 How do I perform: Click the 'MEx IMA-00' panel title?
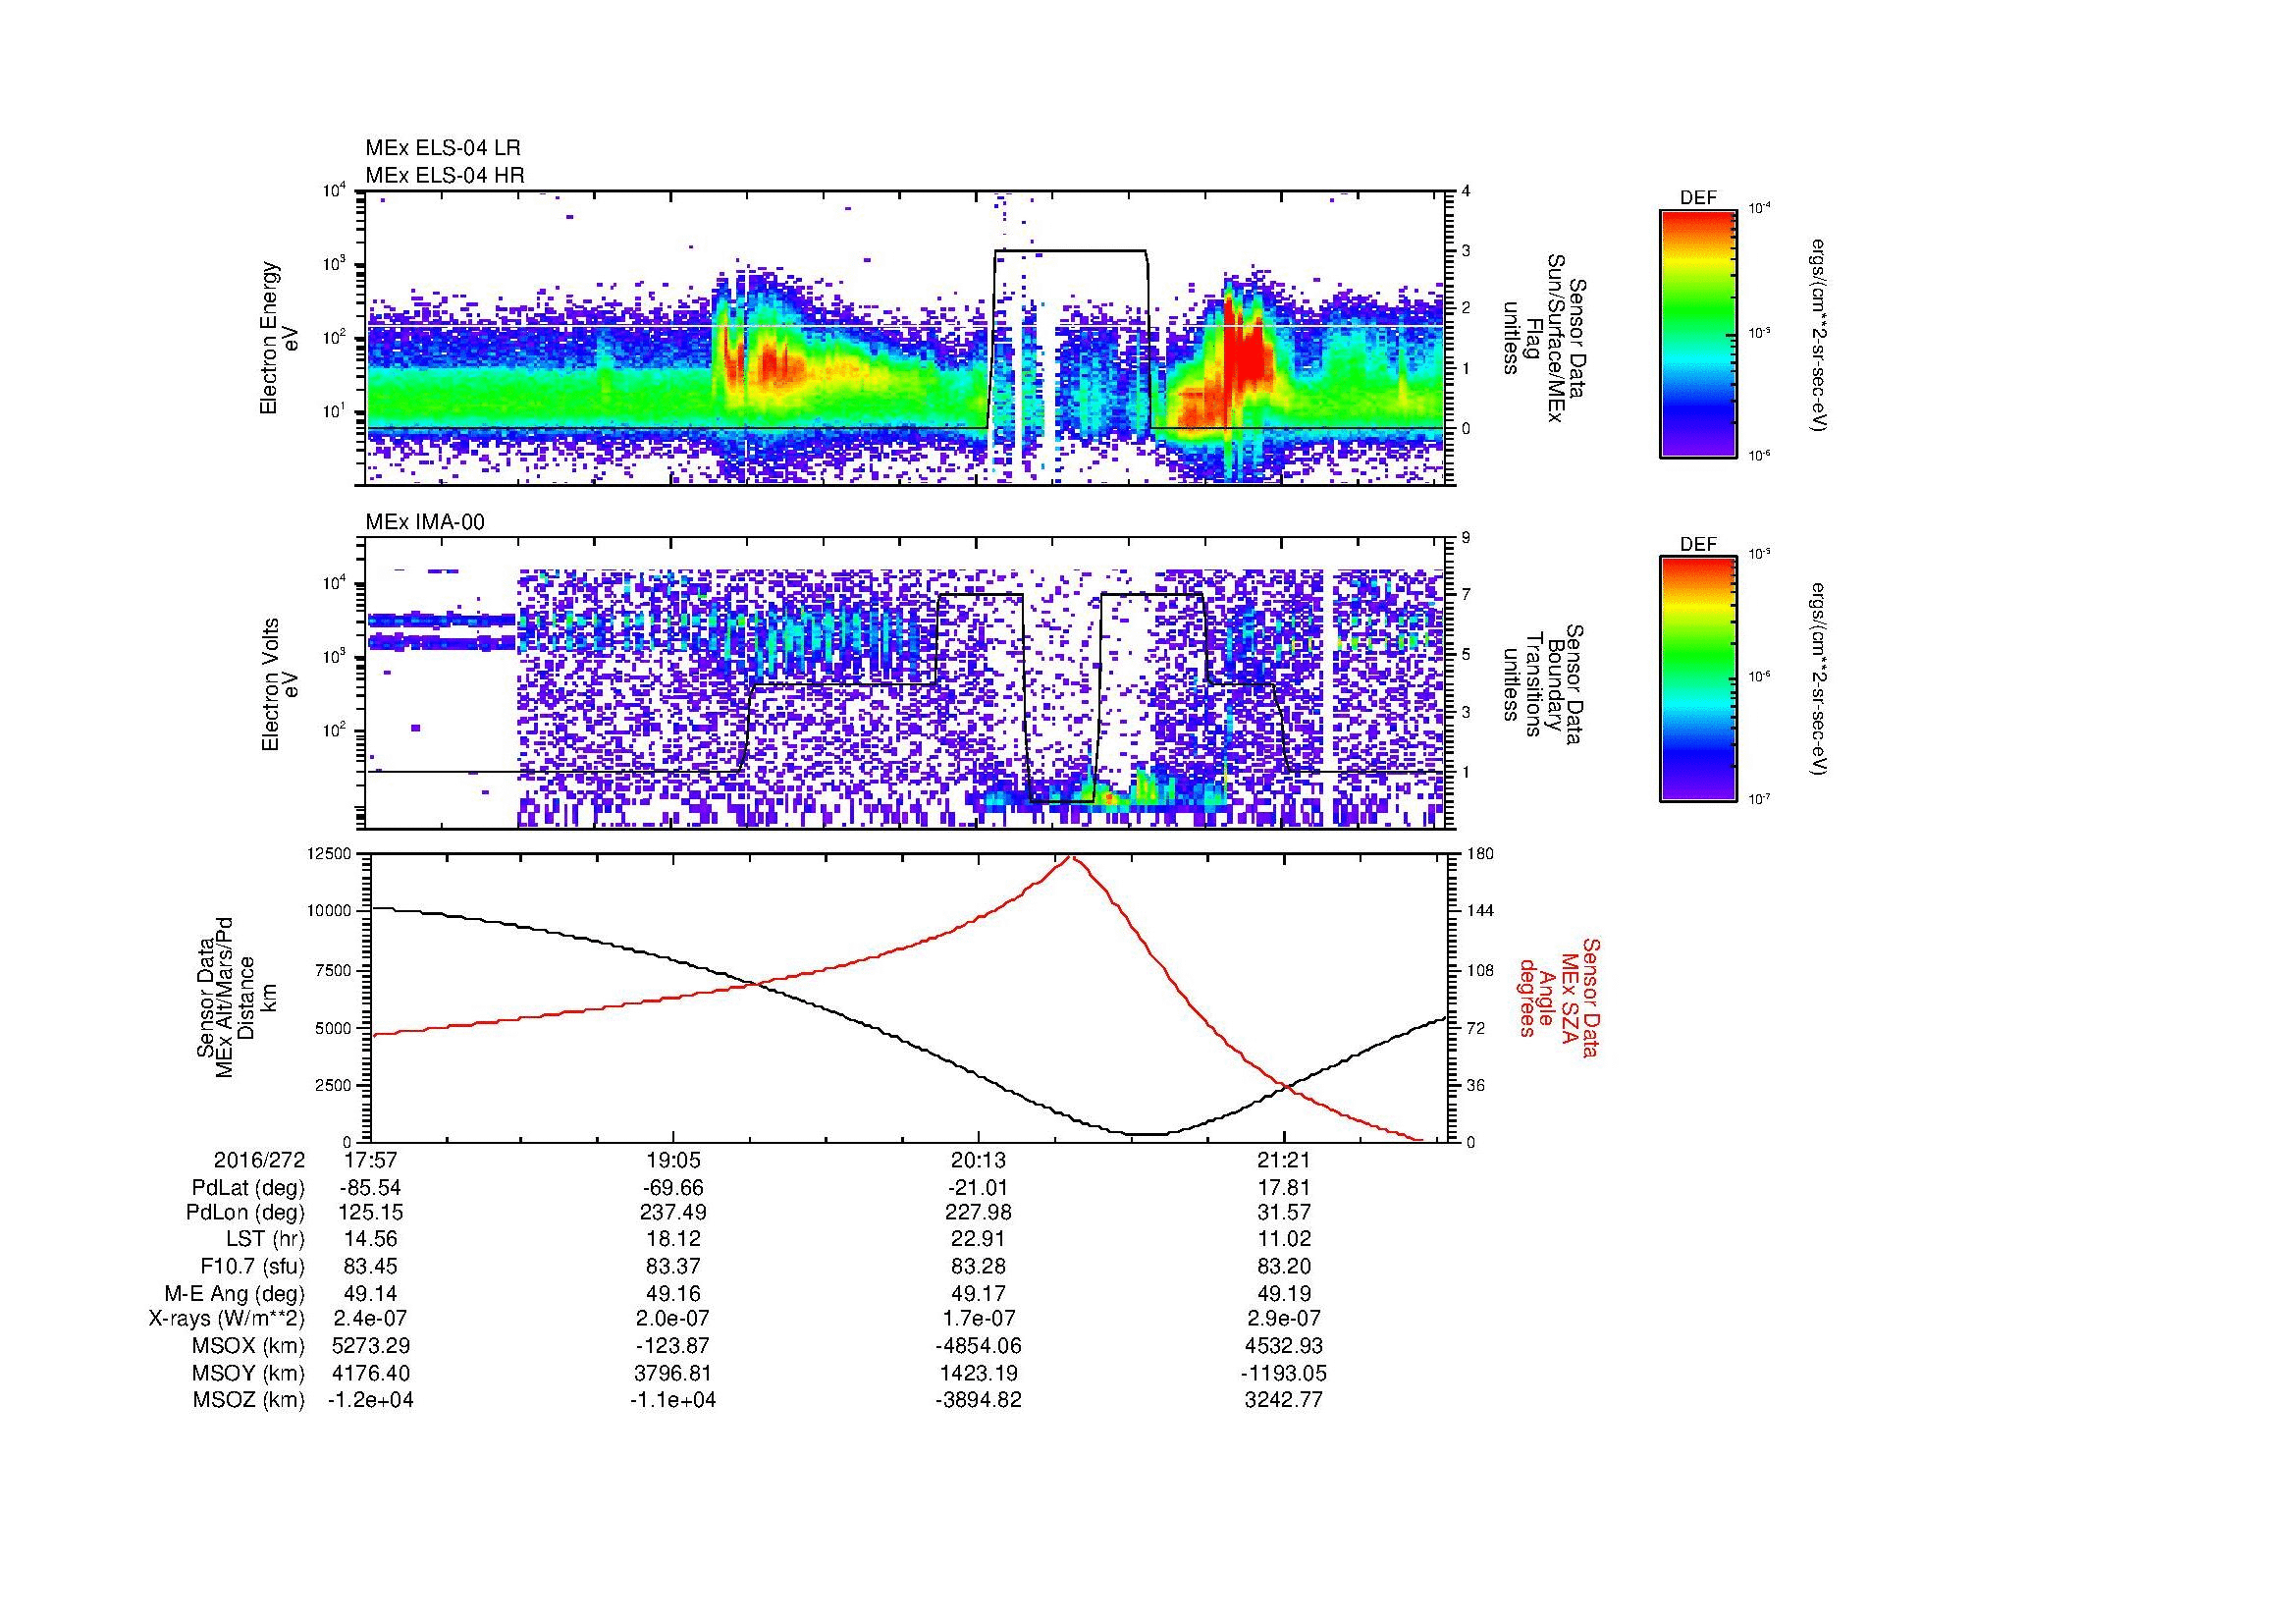425,522
